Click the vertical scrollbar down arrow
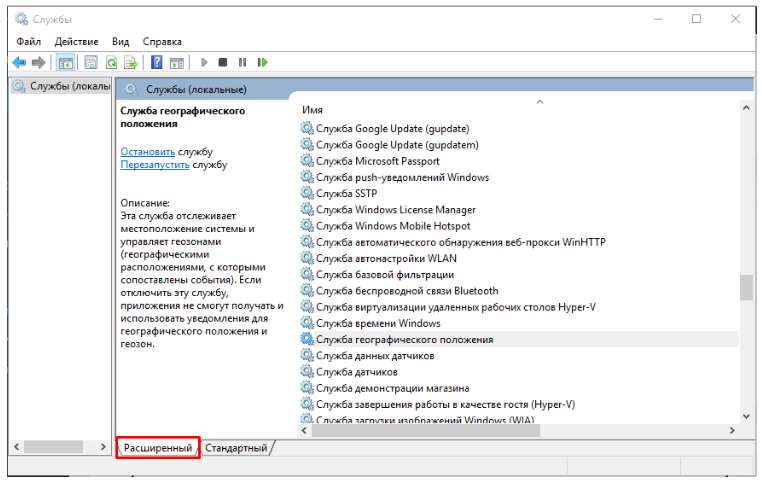 [x=746, y=414]
